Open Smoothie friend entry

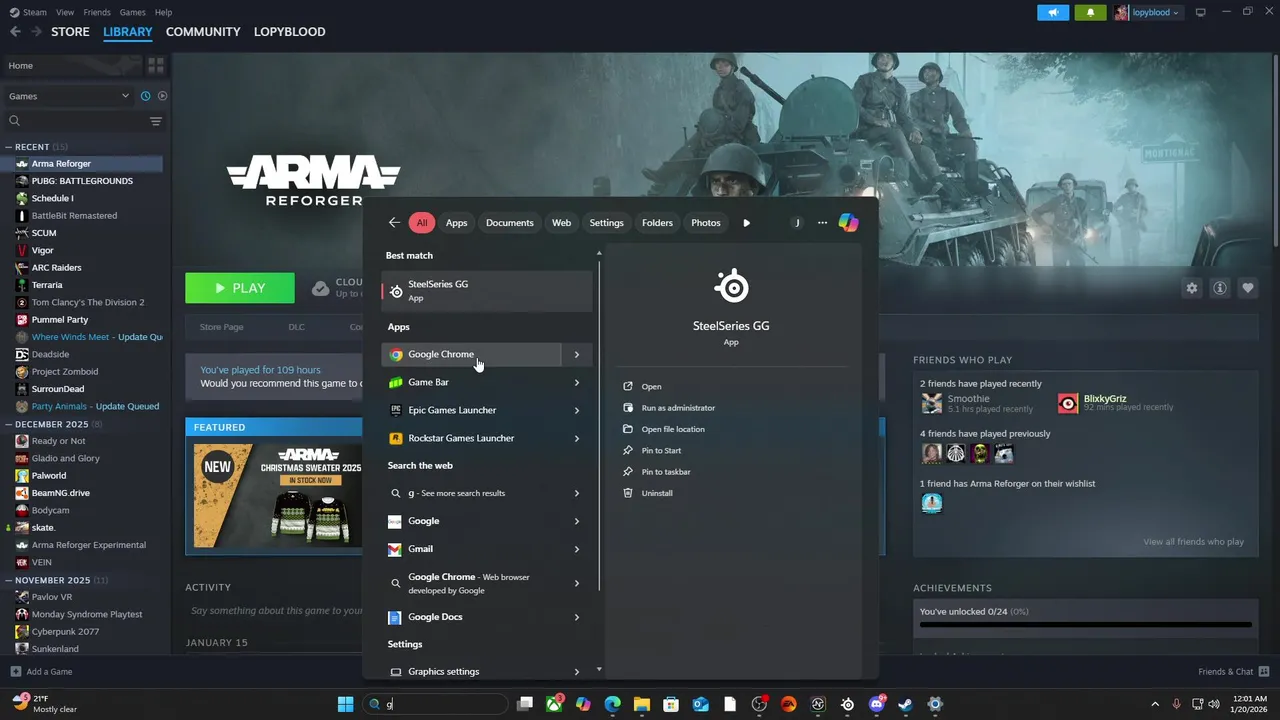tap(977, 403)
